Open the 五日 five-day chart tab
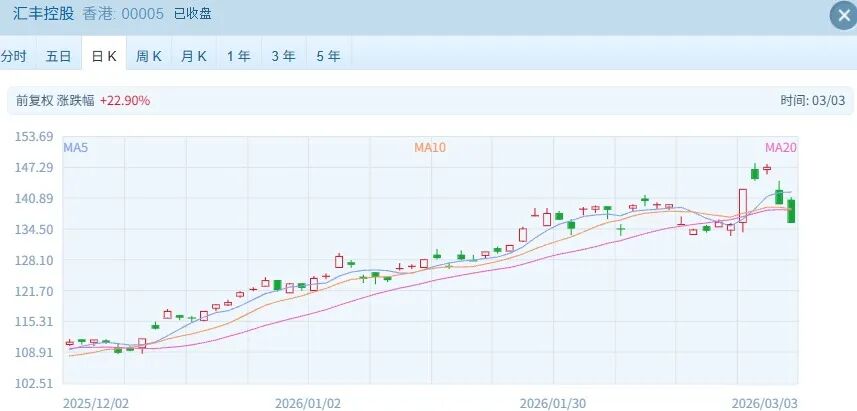Screen dimensions: 857x411 click(58, 56)
